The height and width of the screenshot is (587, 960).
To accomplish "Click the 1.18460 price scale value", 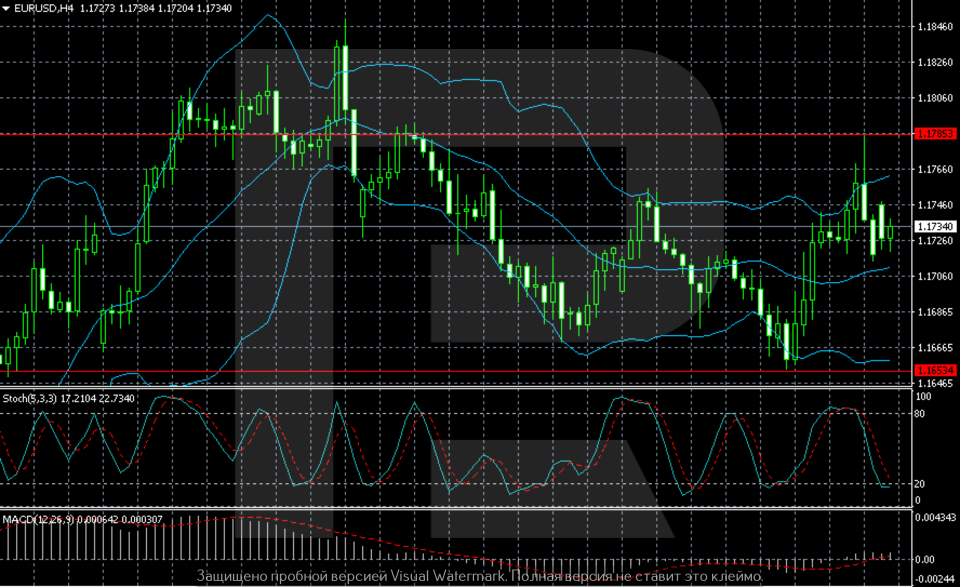I will coord(935,26).
